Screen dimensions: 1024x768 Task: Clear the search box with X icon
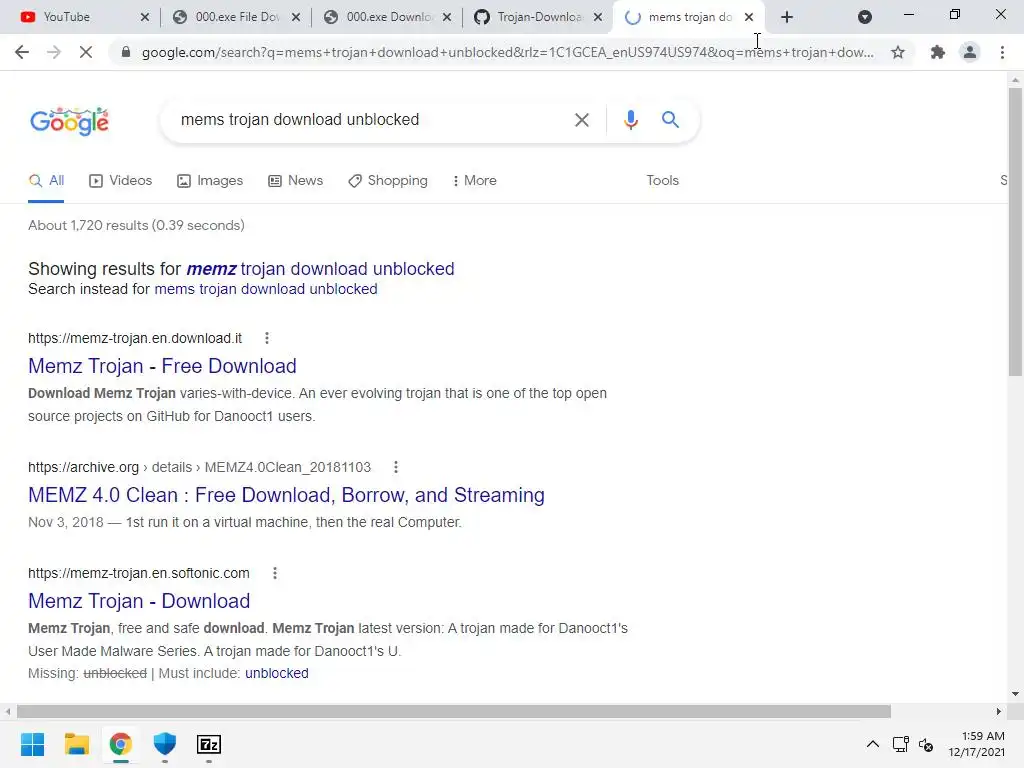point(581,120)
